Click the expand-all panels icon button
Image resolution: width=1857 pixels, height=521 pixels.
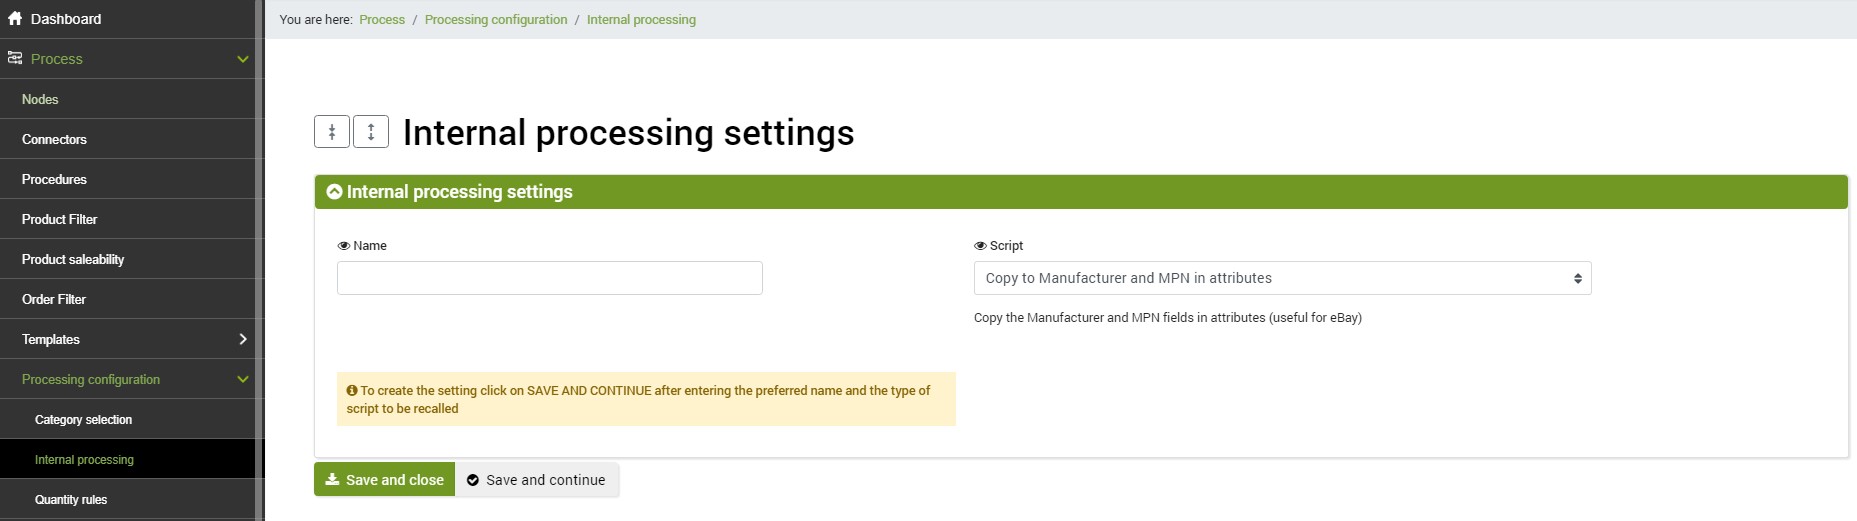(x=371, y=131)
